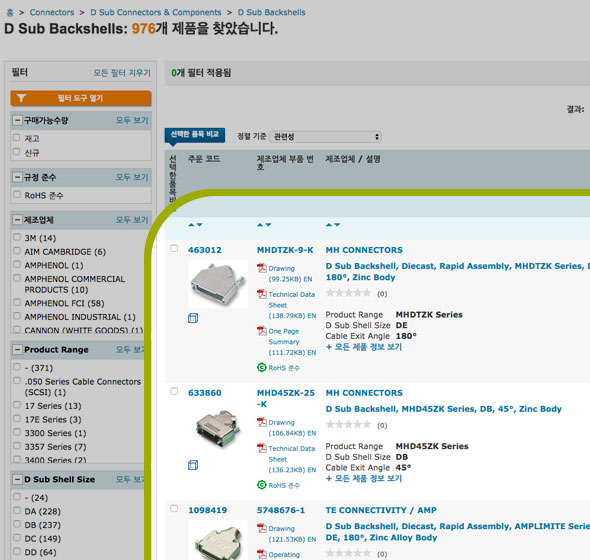Select product 463012 for comparison
The height and width of the screenshot is (560, 590).
[x=174, y=248]
